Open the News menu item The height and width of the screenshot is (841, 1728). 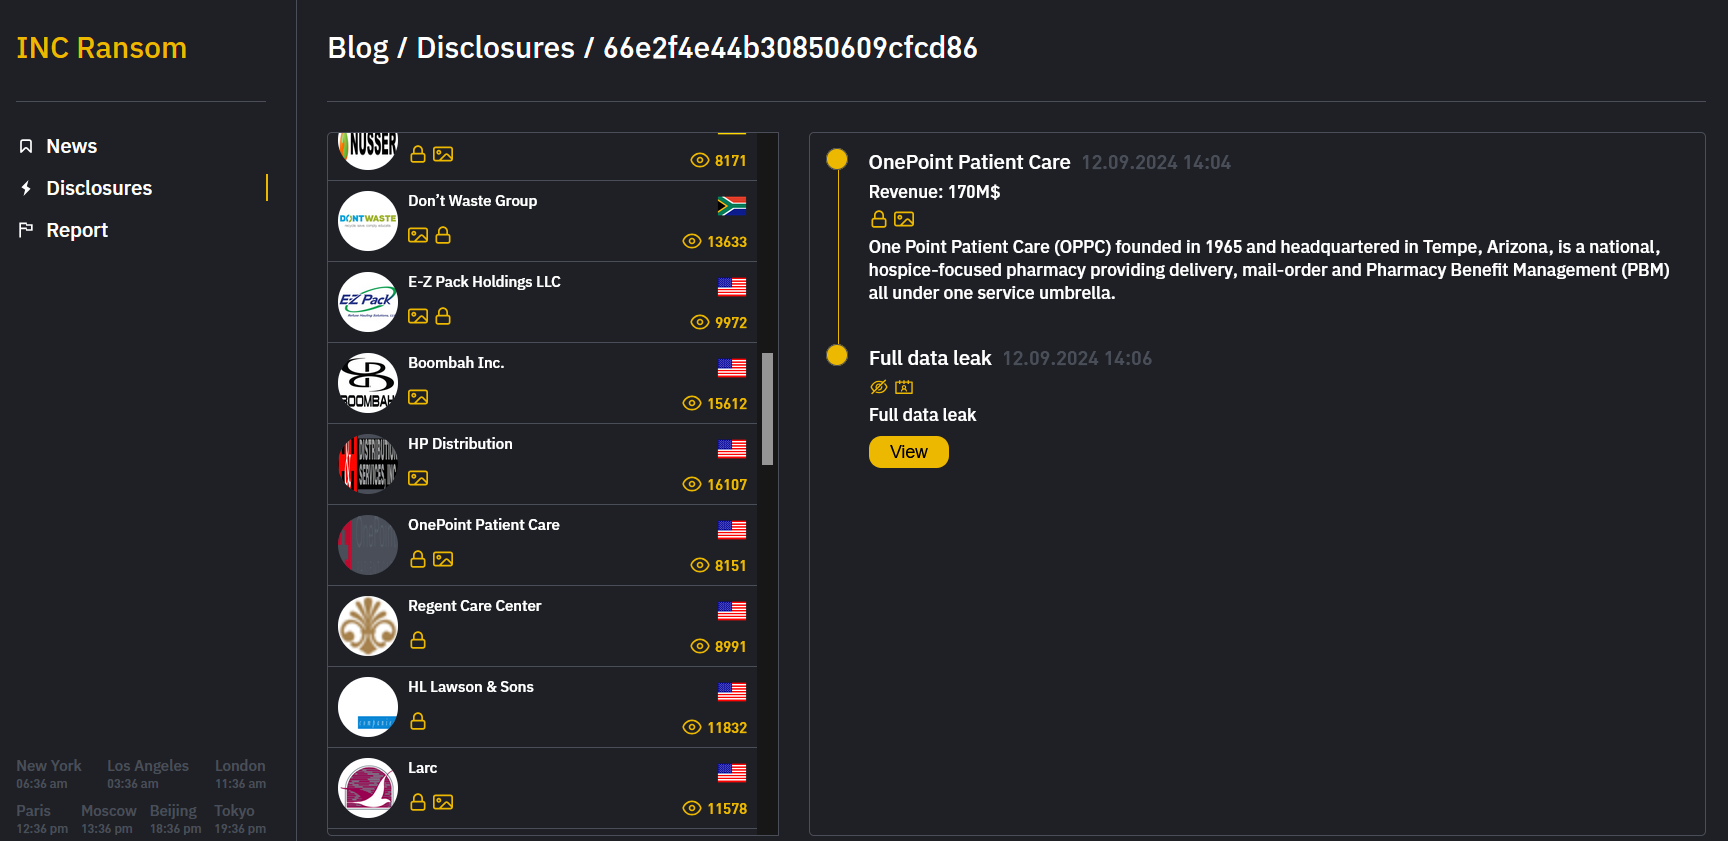(x=71, y=147)
